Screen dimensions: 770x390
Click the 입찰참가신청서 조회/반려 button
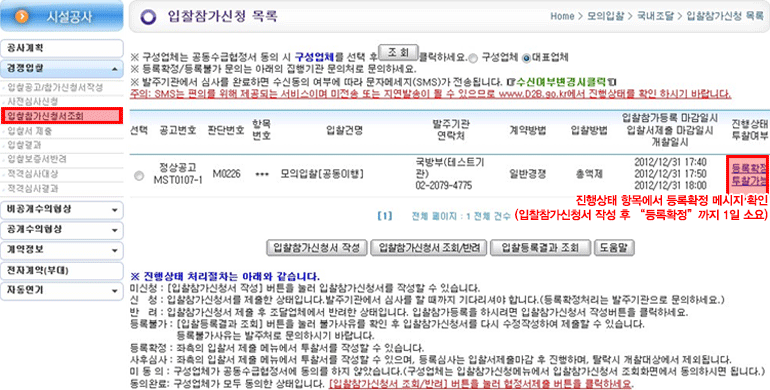coord(429,248)
